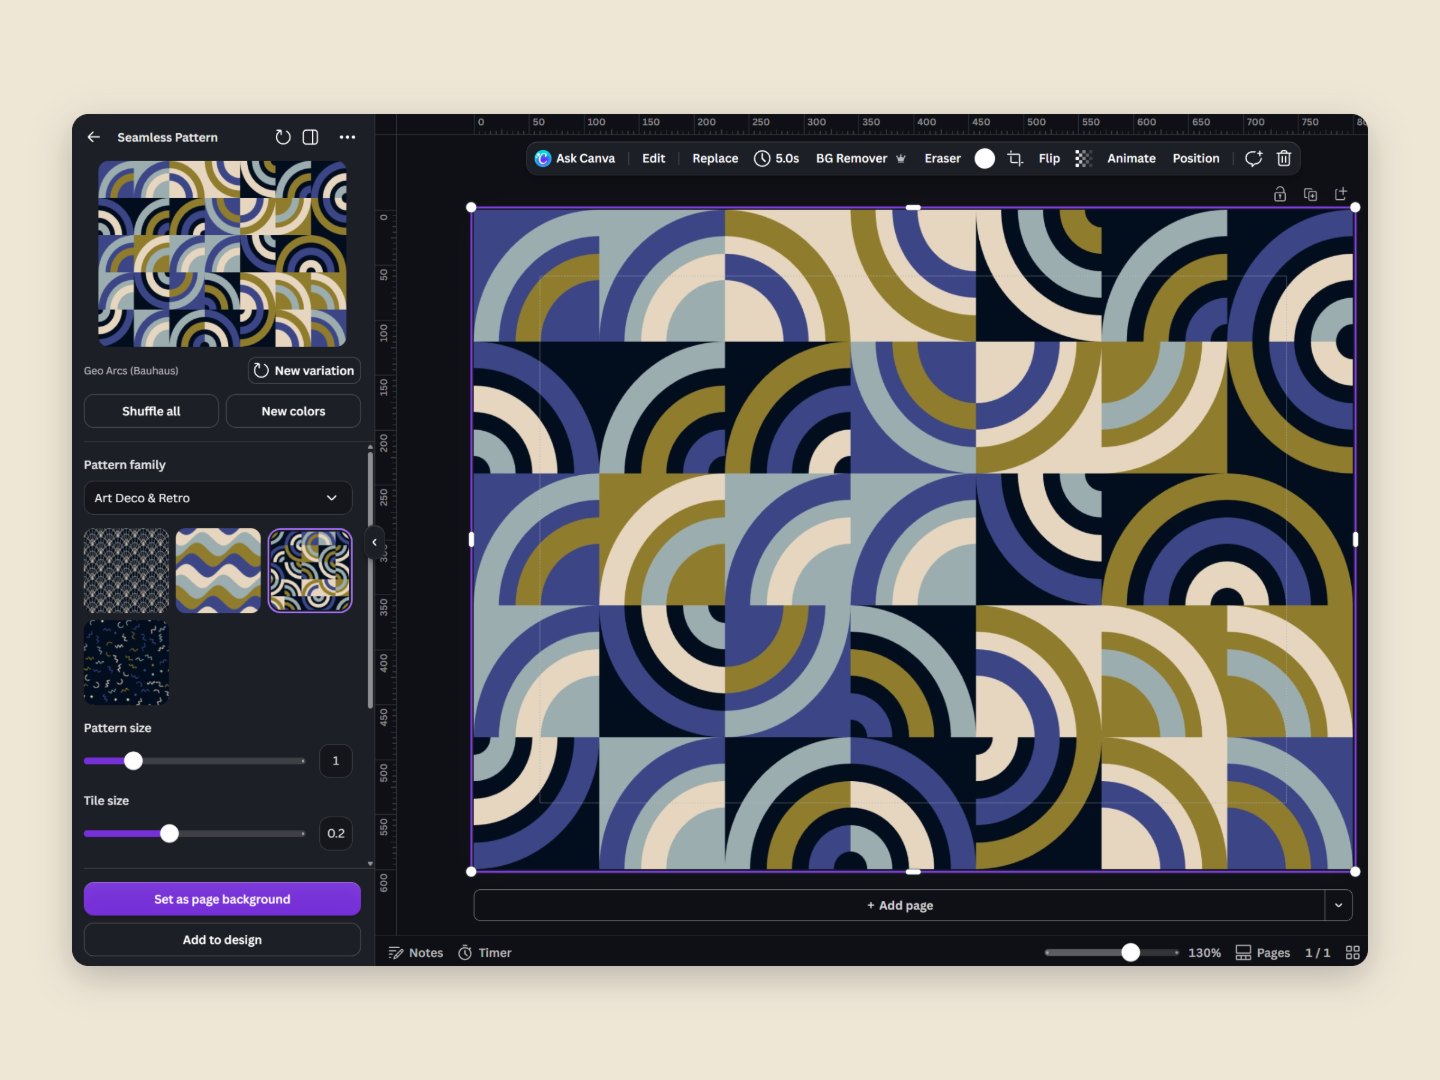Screen dimensions: 1440x1080
Task: Generate a New variation
Action: [x=304, y=370]
